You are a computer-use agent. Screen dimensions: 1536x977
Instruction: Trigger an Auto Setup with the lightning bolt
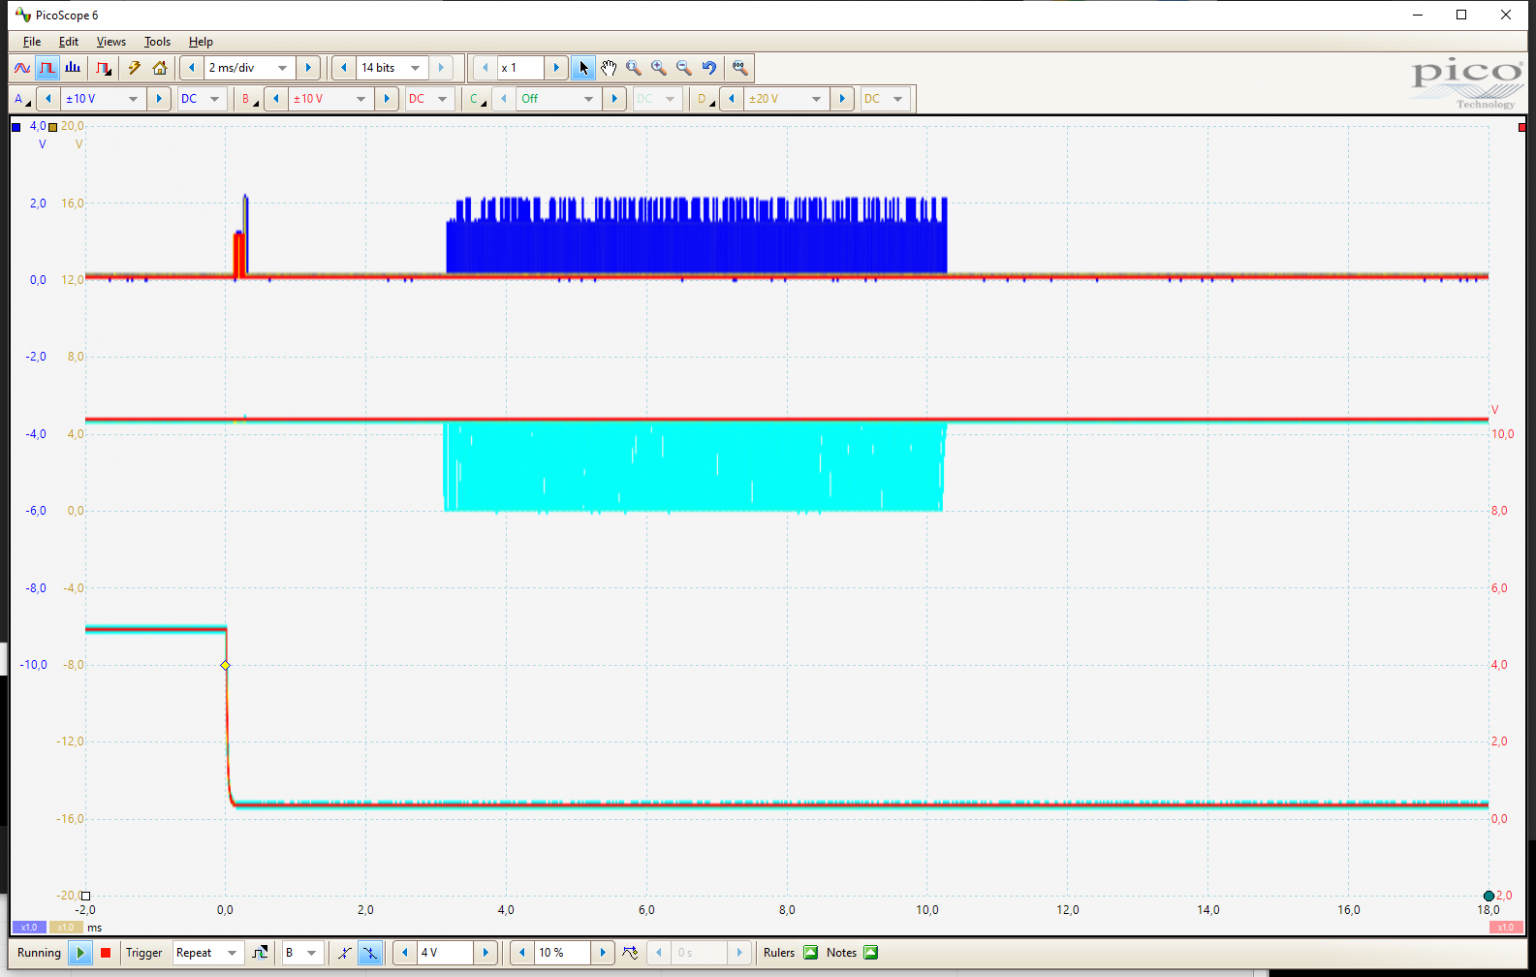coord(134,67)
